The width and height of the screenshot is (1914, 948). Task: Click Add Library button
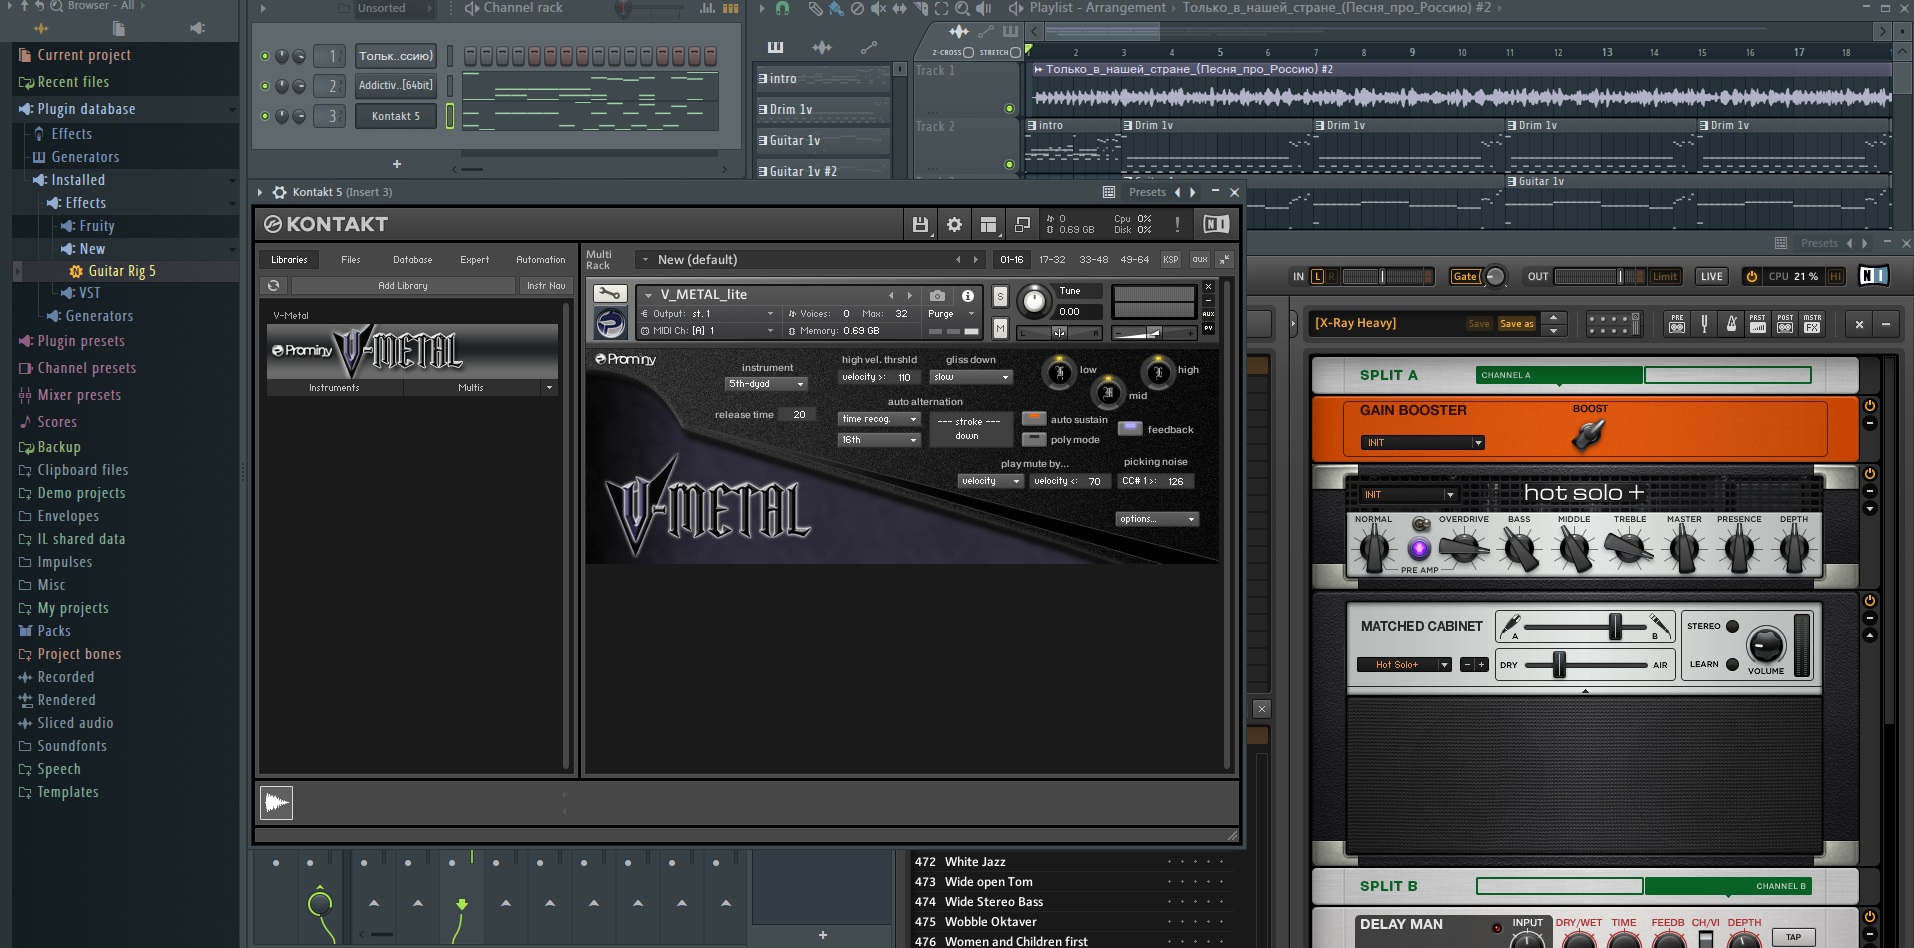pos(403,286)
